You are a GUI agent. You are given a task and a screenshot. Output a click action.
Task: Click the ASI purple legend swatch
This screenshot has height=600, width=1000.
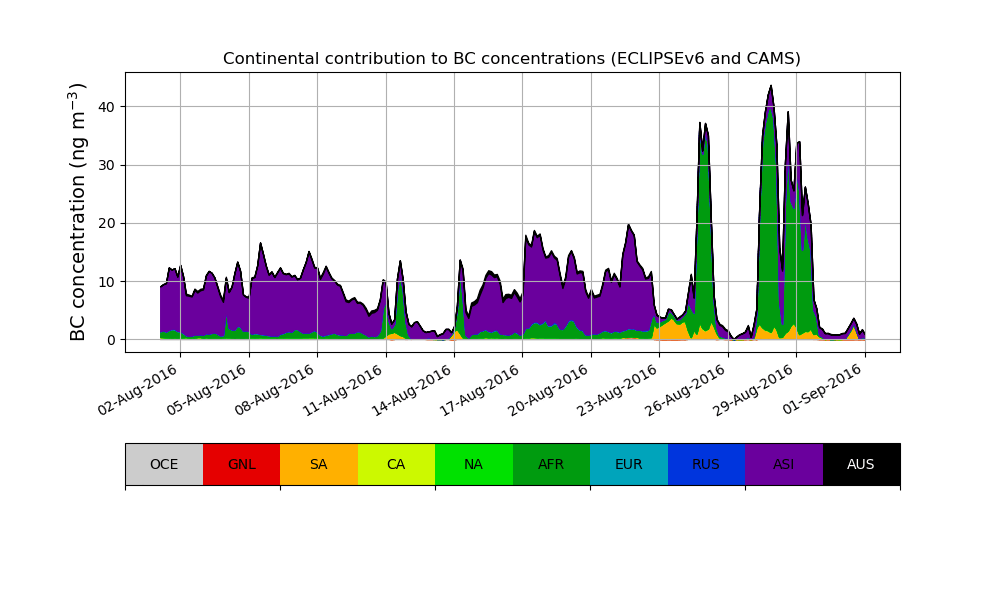click(784, 464)
